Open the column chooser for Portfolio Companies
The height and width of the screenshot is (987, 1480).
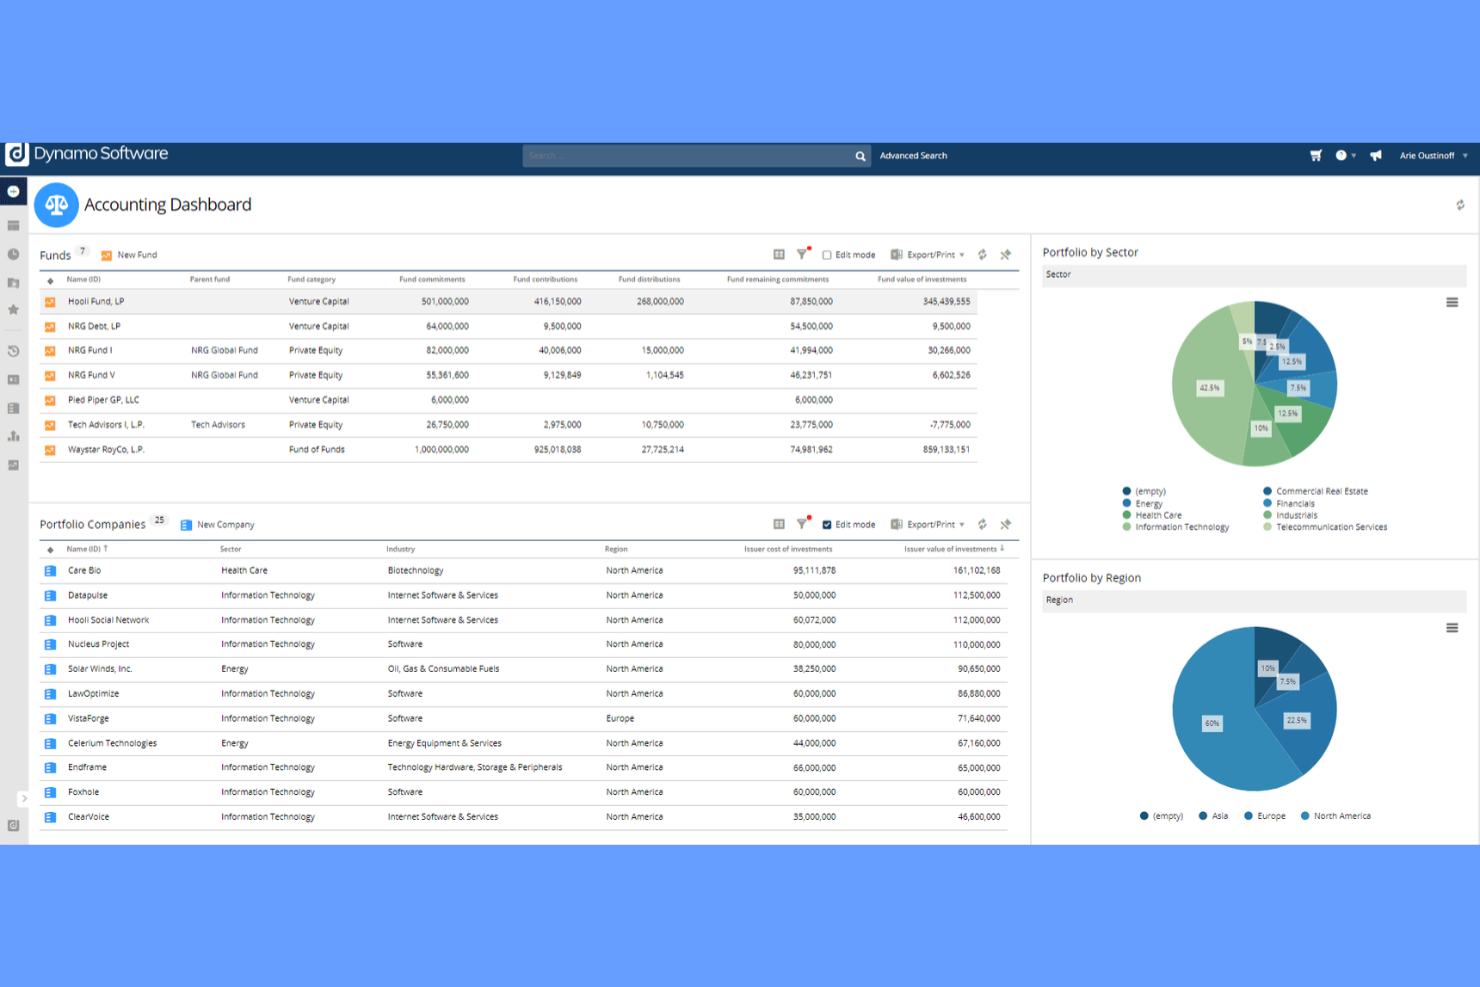click(779, 523)
